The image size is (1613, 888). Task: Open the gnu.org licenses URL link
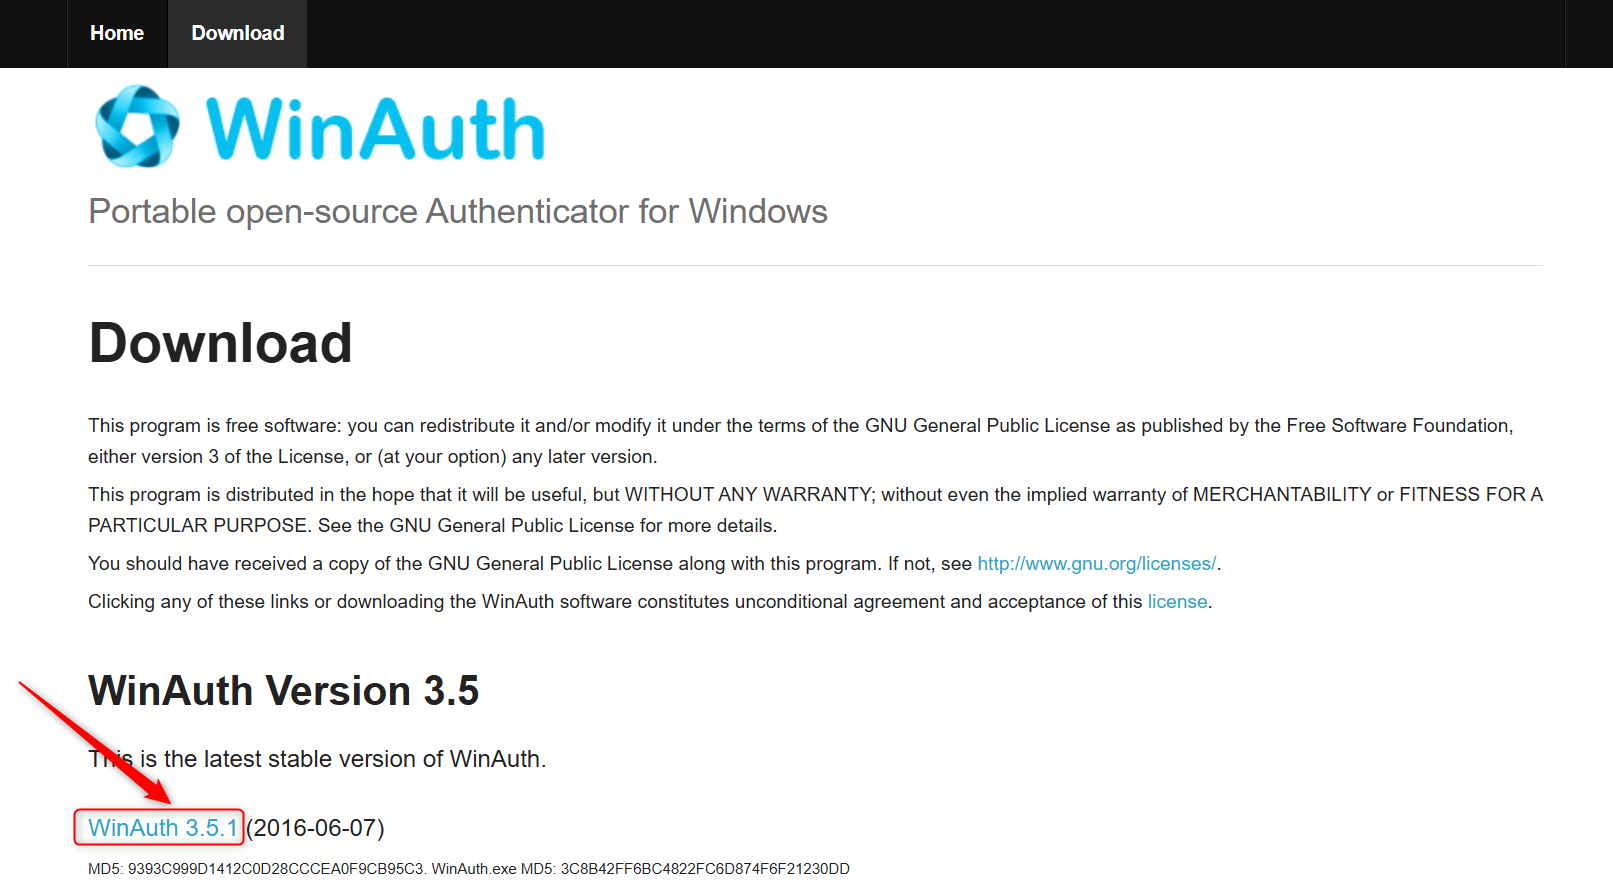(x=1096, y=564)
